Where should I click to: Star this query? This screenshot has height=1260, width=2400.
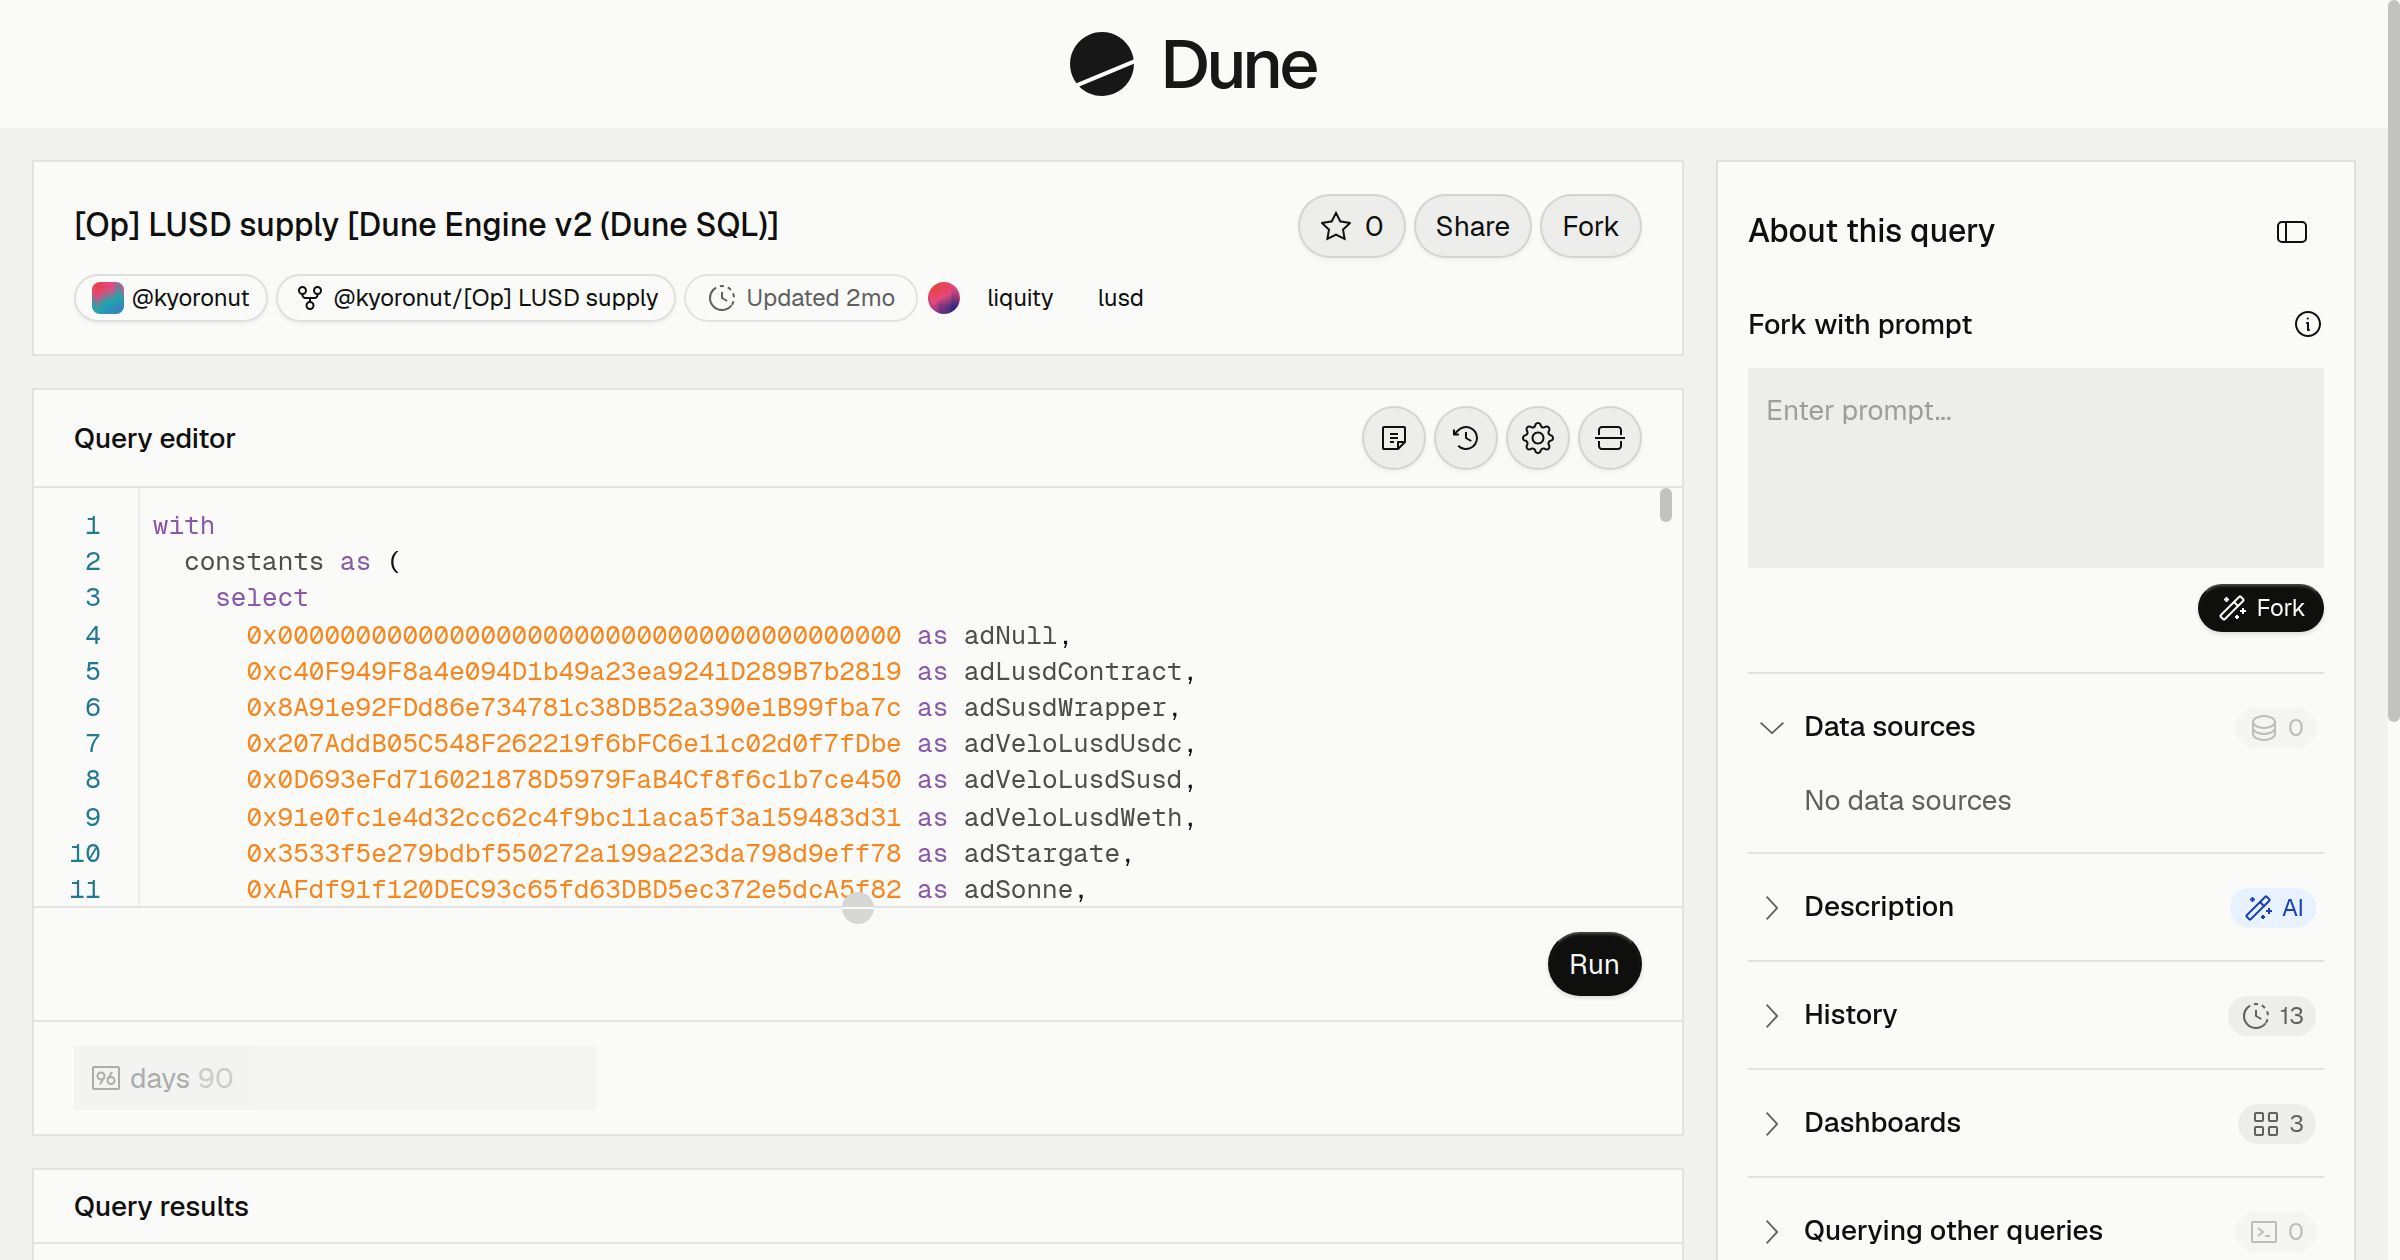pos(1351,226)
